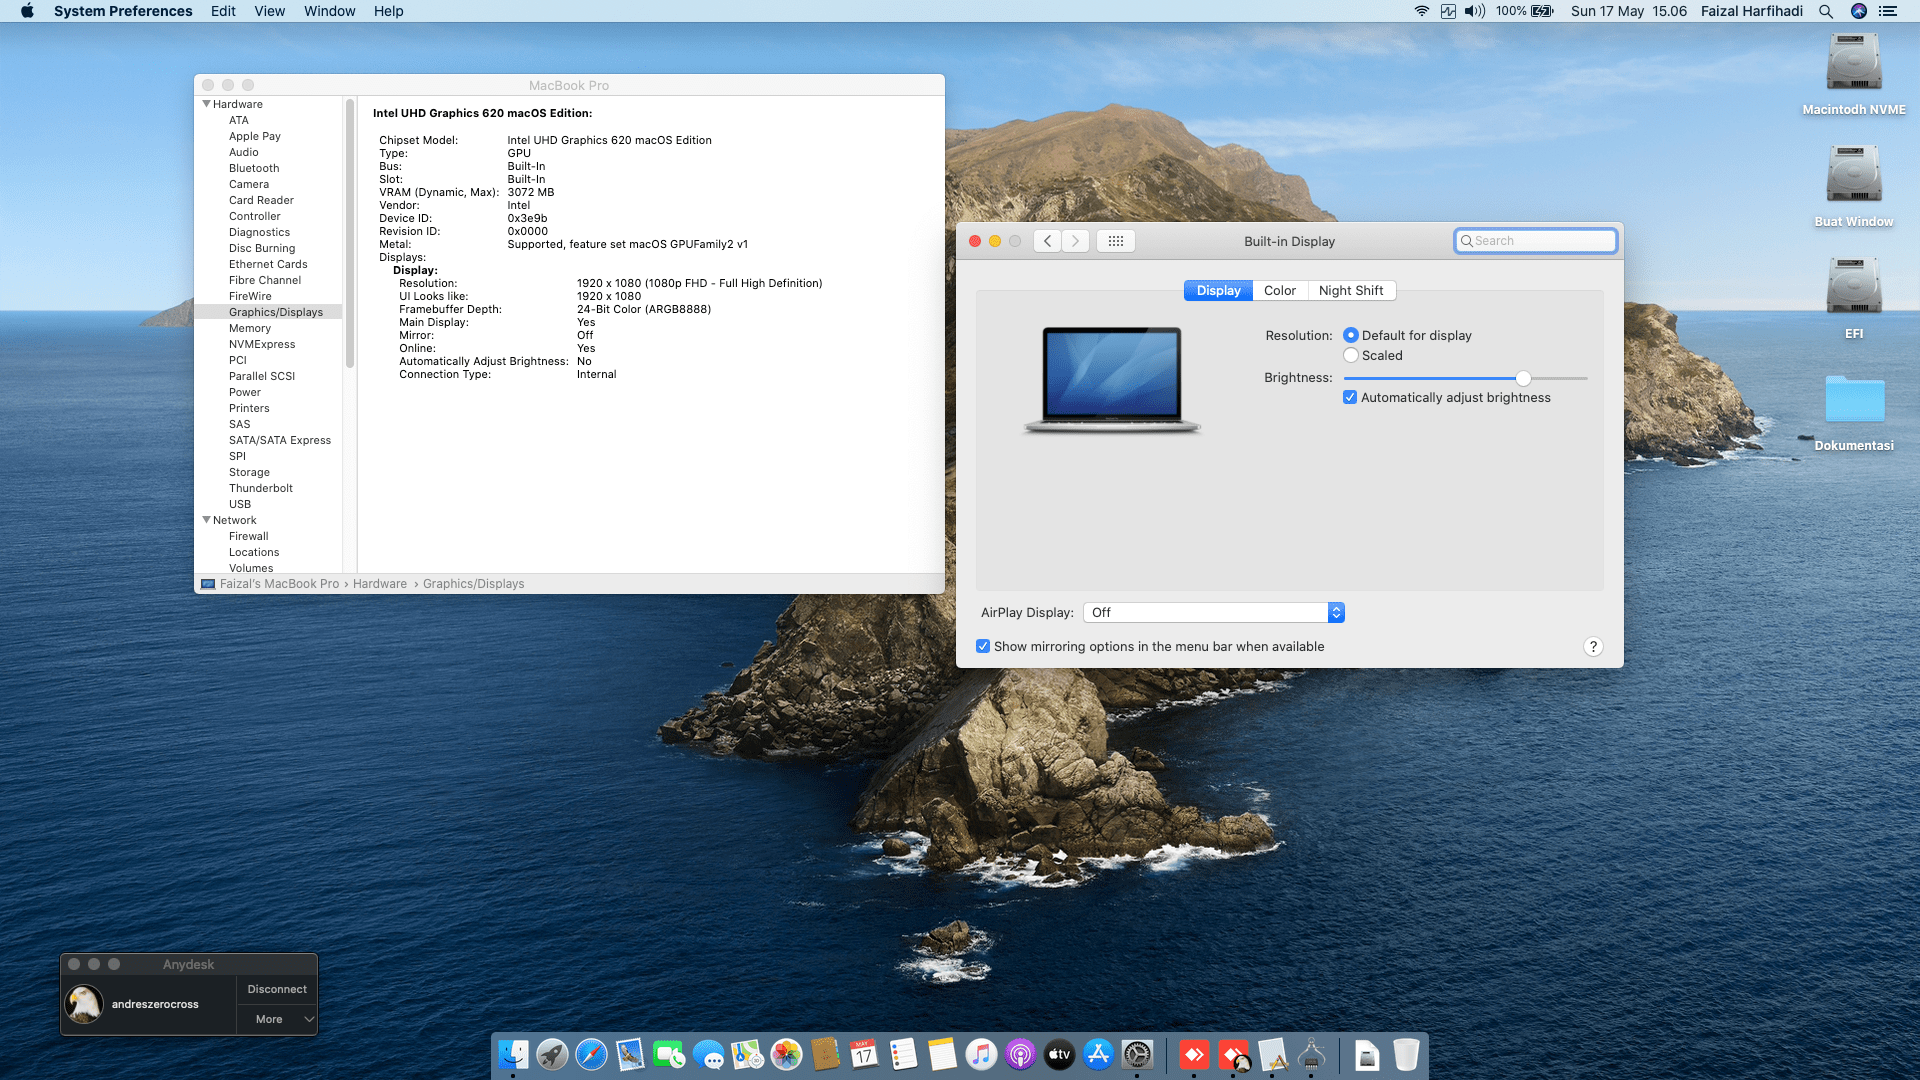Switch to the Night Shift tab
The image size is (1920, 1080).
tap(1351, 290)
